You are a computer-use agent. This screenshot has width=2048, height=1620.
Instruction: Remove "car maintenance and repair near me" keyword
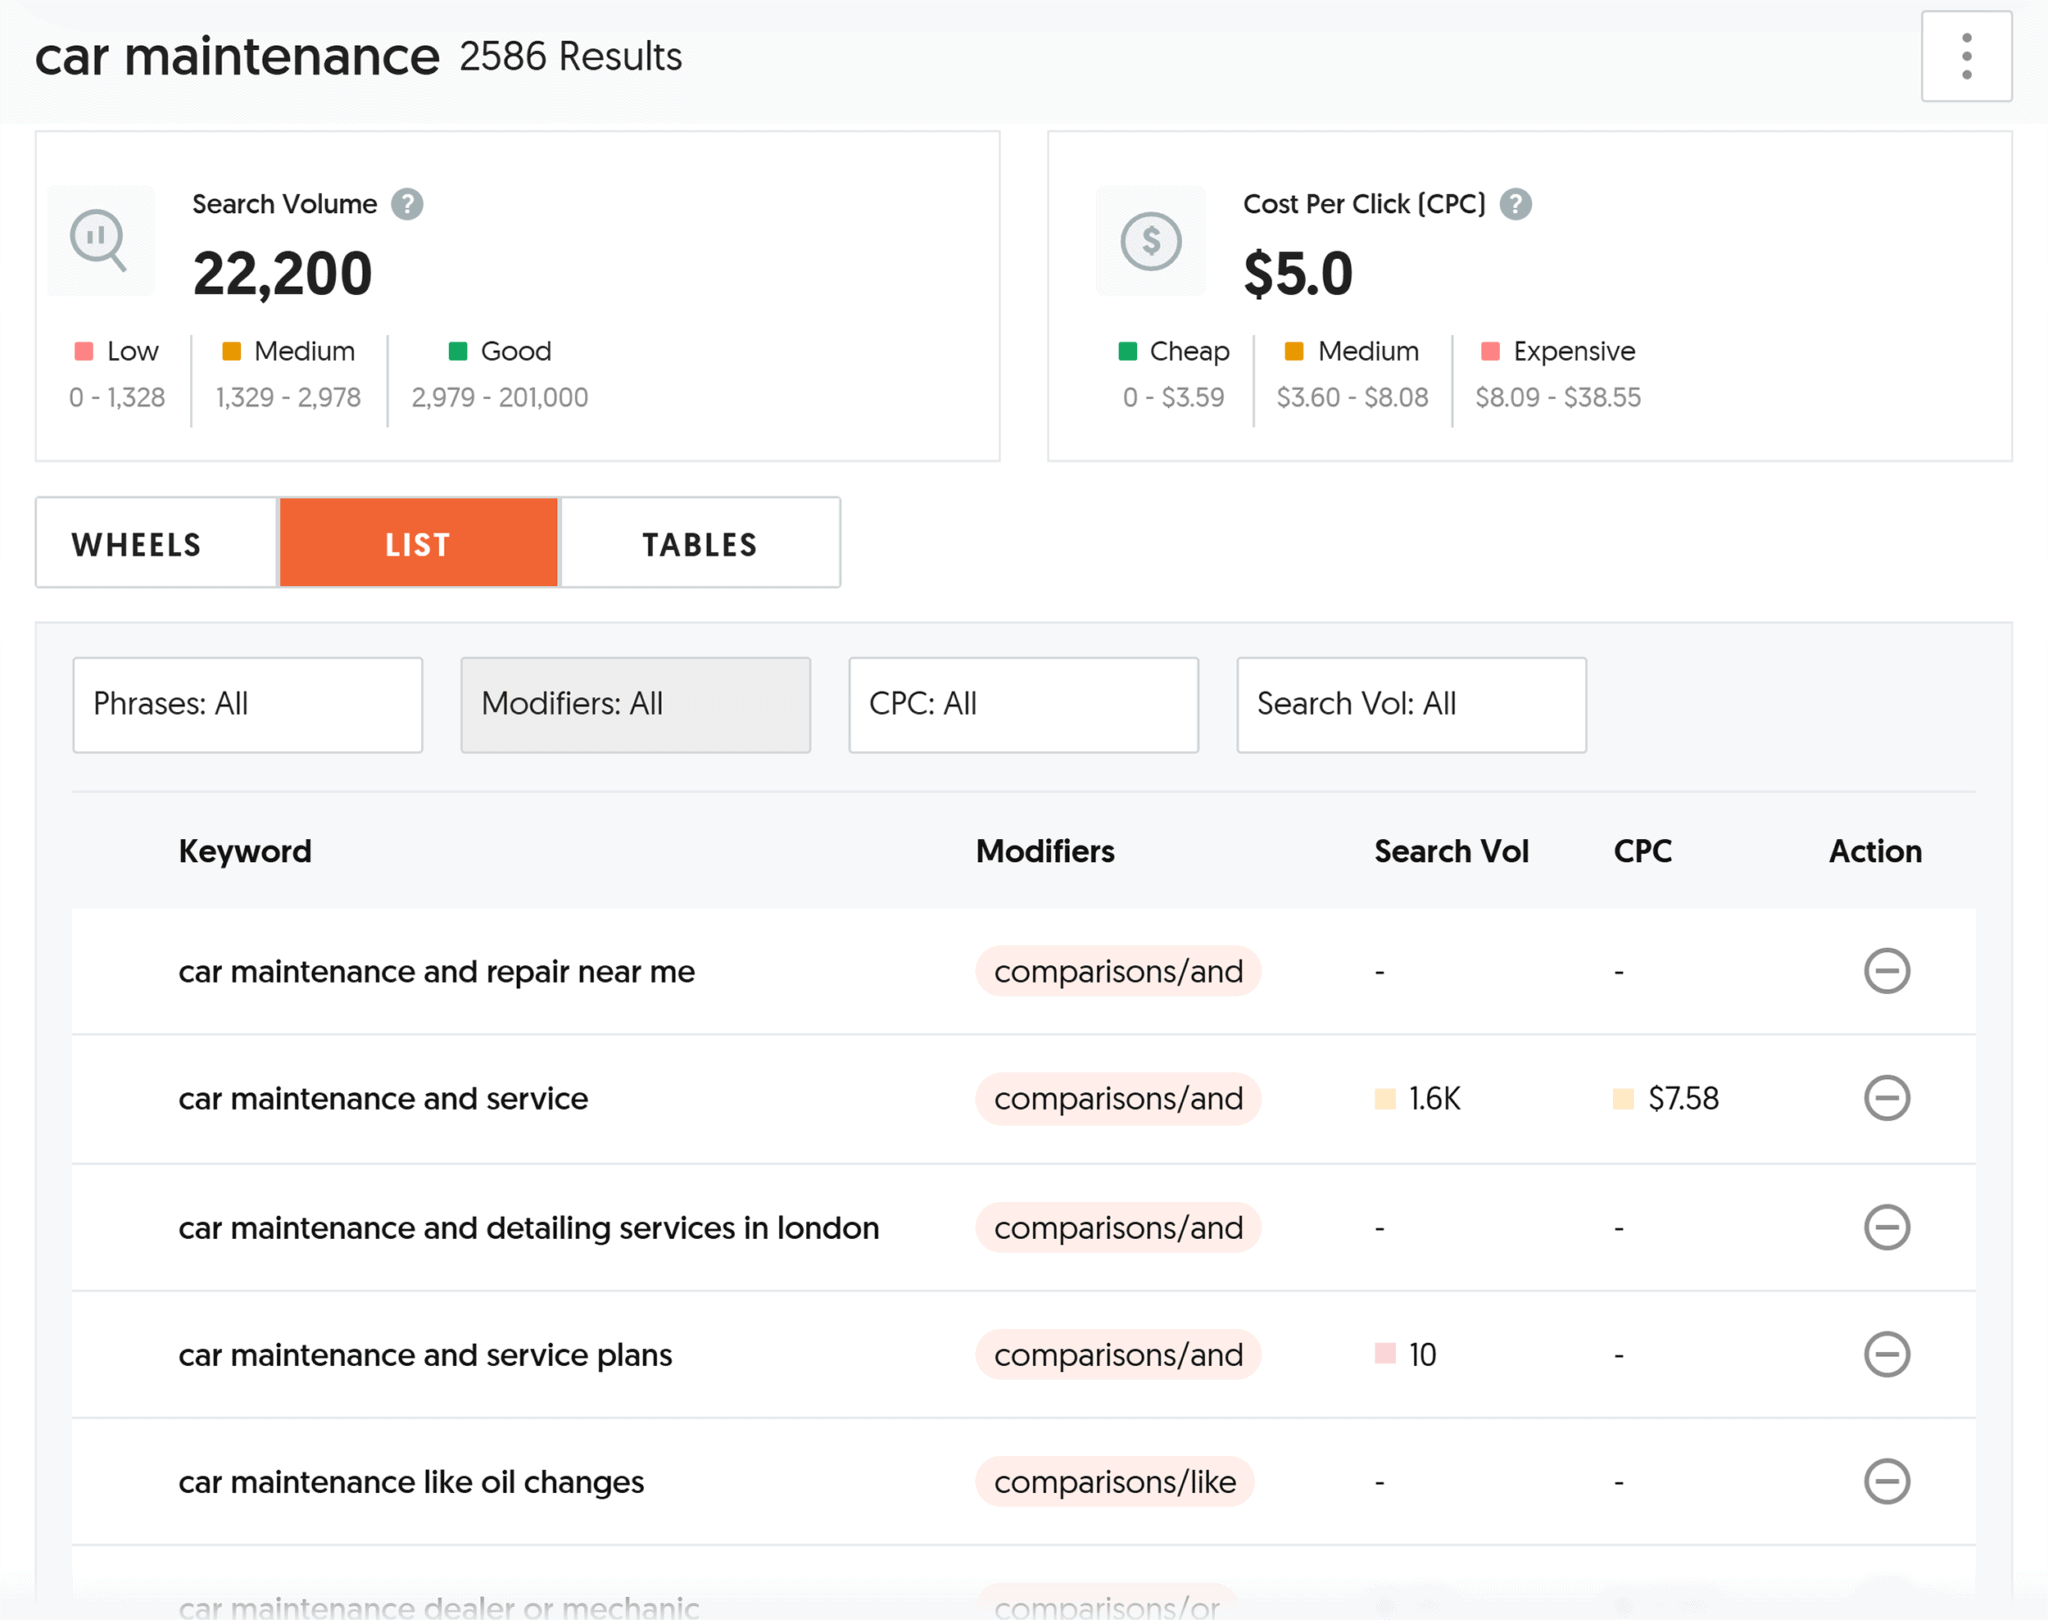tap(1886, 971)
